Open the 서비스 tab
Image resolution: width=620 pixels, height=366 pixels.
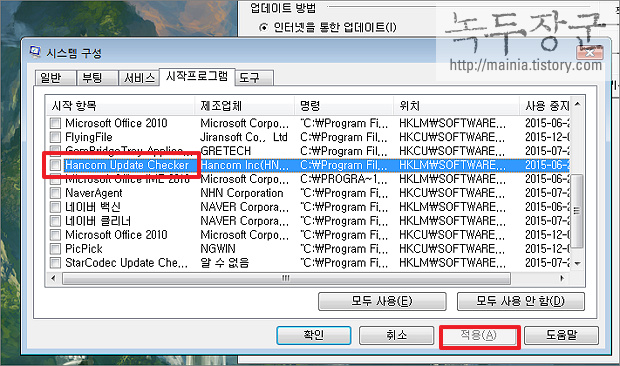point(139,78)
